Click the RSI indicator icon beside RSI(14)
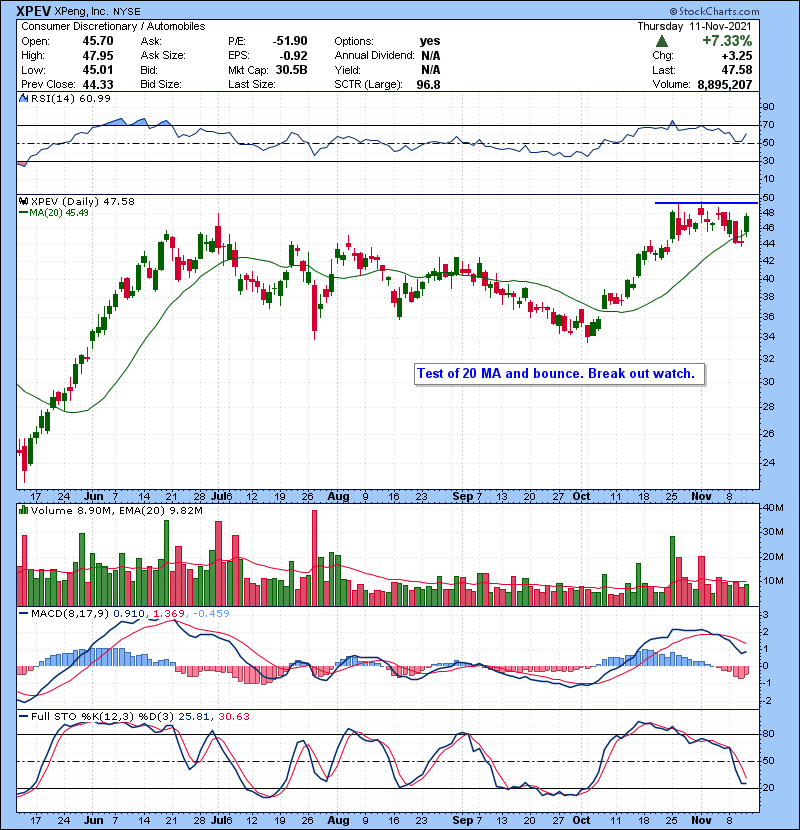800x830 pixels. (24, 98)
